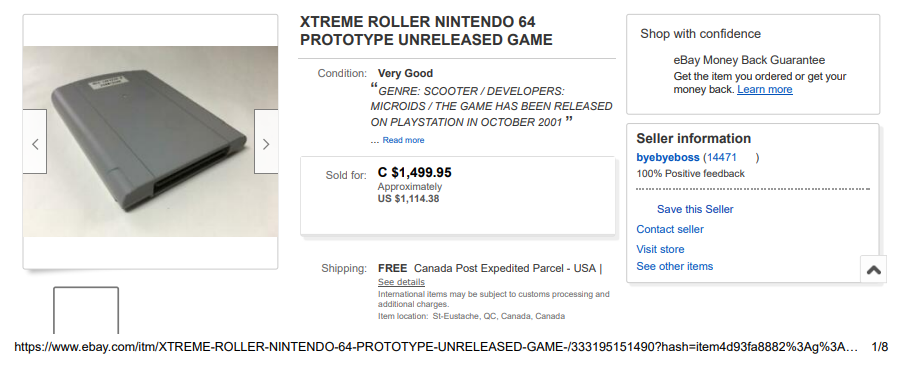View the seller feedback score 14471
This screenshot has height=369, width=904.
pyautogui.click(x=721, y=157)
